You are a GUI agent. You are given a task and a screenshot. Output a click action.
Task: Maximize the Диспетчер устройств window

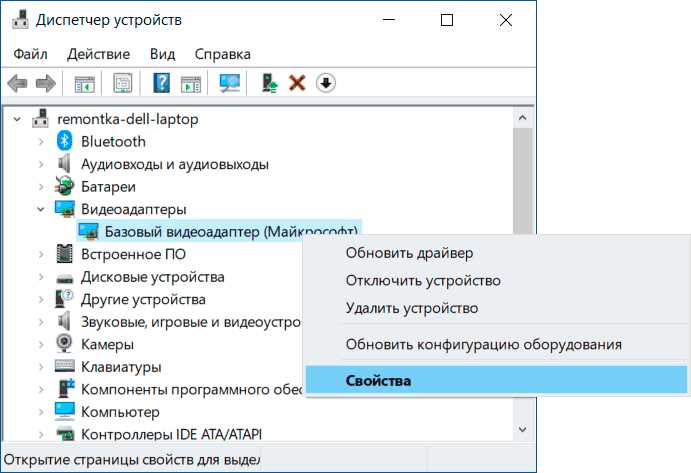[x=447, y=20]
